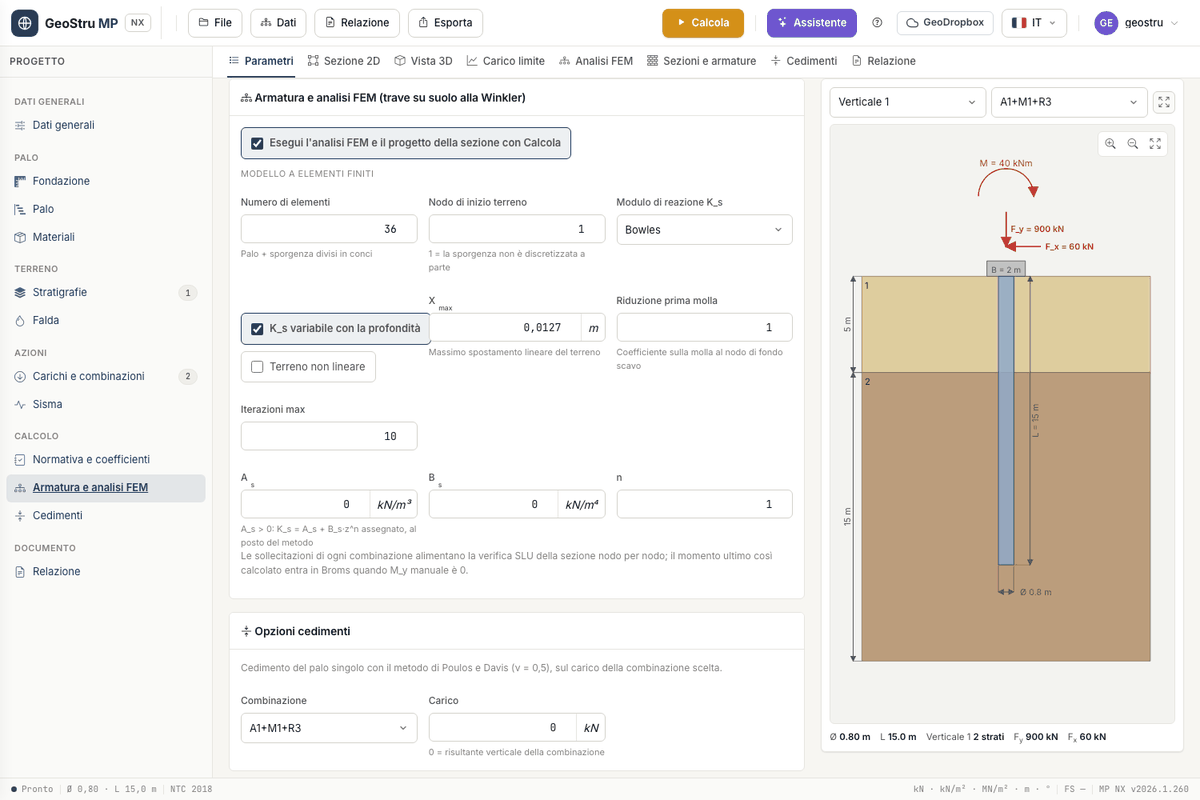Open GeoDropbox
The height and width of the screenshot is (800, 1200).
pos(944,23)
